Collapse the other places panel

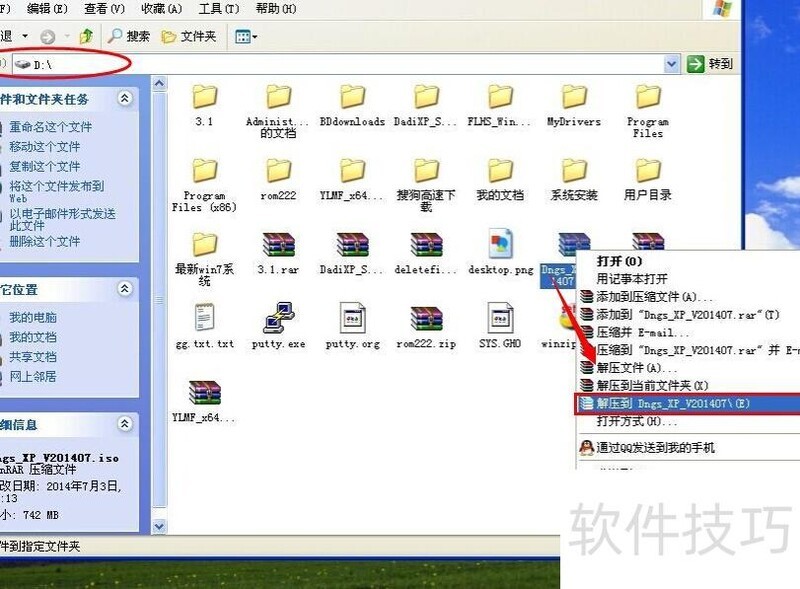pos(125,289)
